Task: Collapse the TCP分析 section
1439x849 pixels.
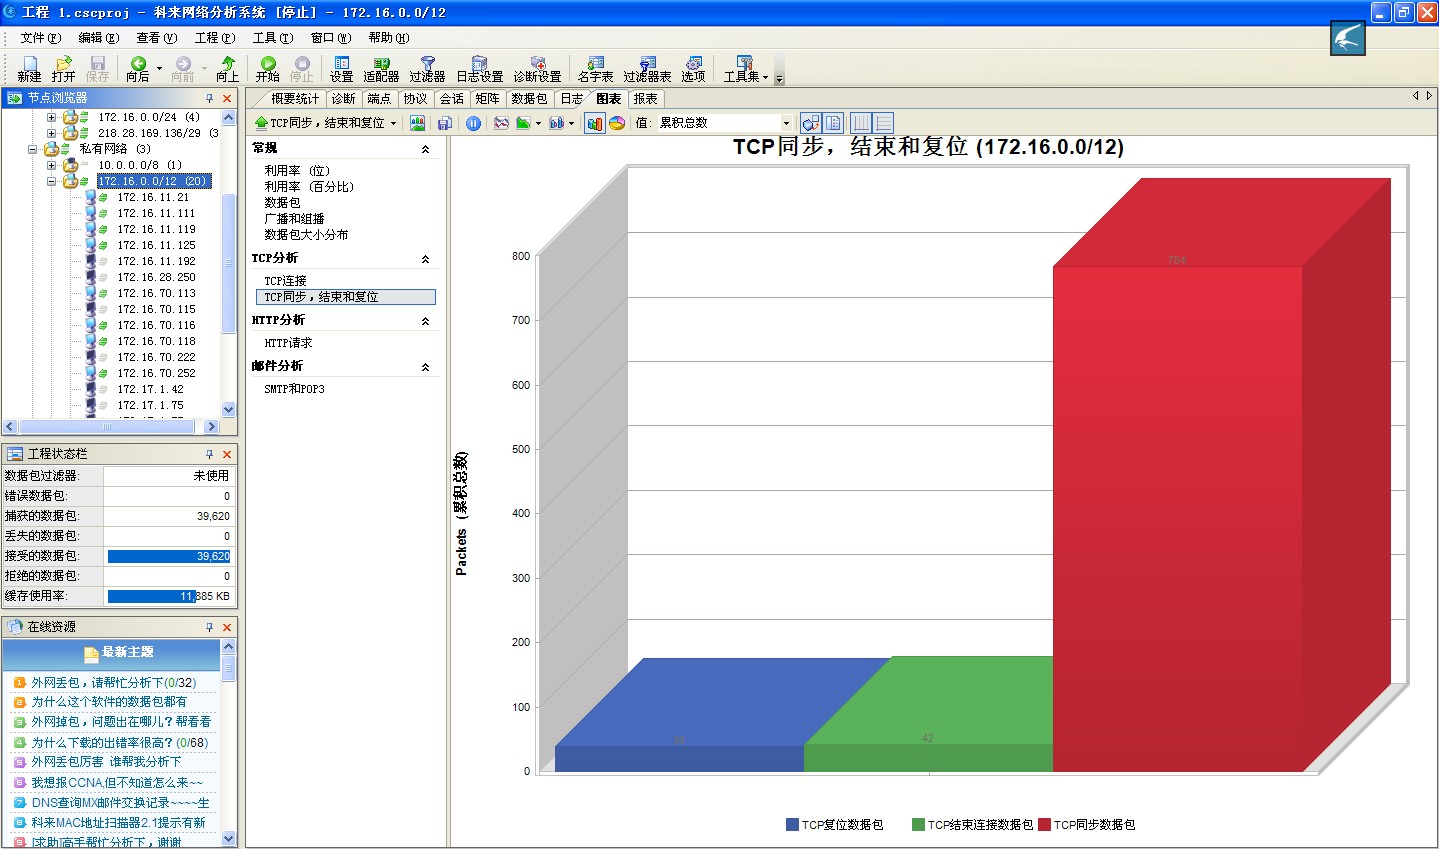Action: pos(425,259)
